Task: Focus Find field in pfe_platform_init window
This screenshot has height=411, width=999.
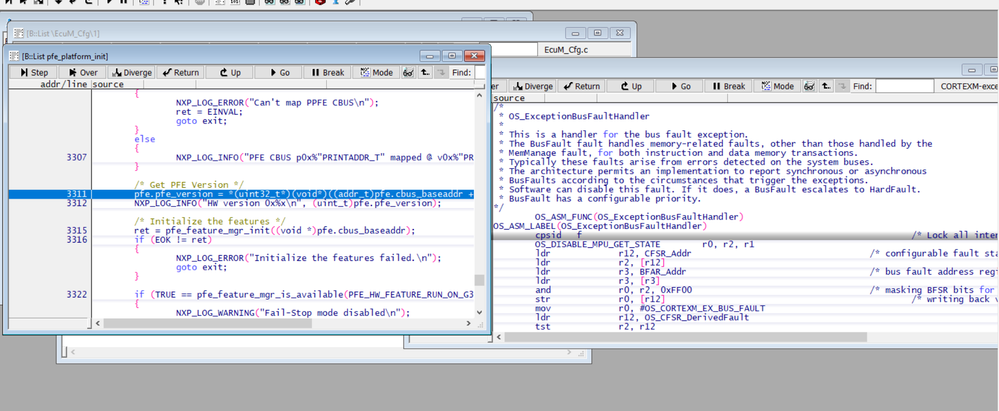Action: click(480, 73)
